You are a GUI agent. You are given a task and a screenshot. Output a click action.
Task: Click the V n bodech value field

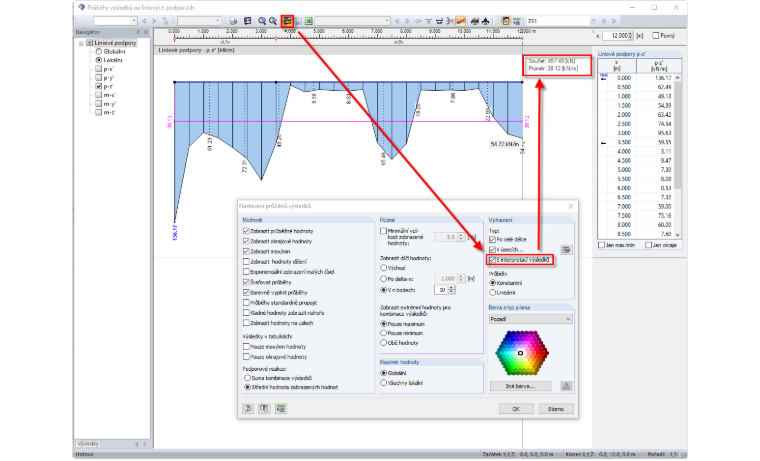[441, 290]
